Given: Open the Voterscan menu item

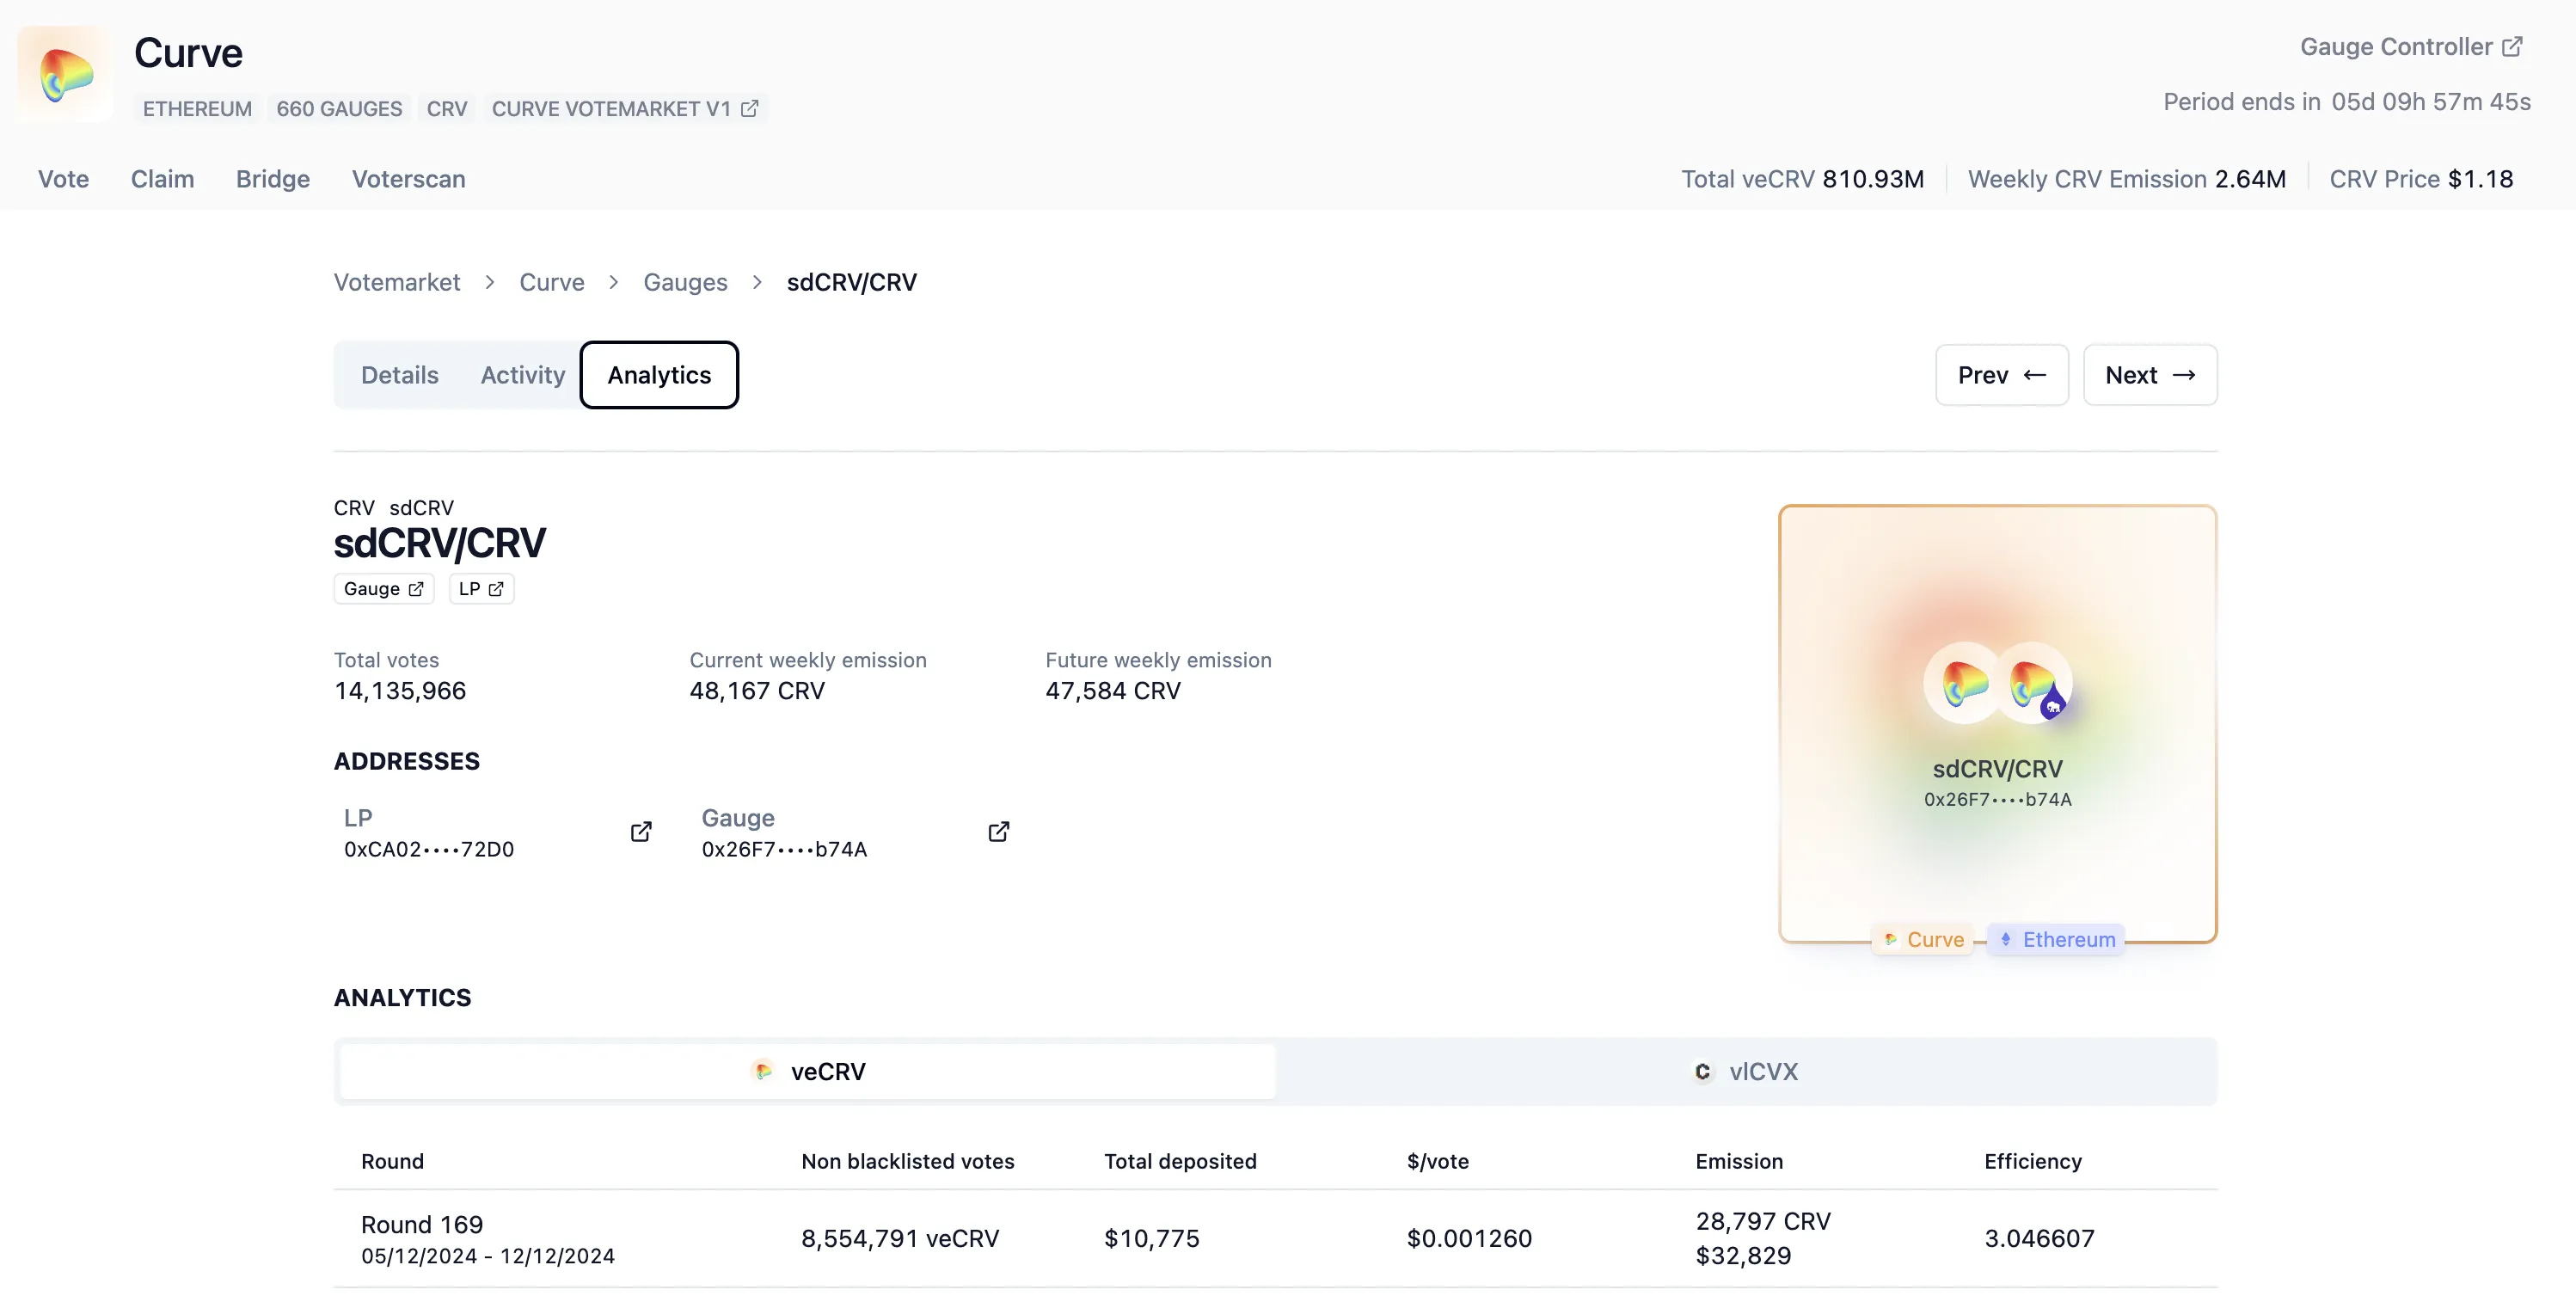Looking at the screenshot, I should pos(408,179).
